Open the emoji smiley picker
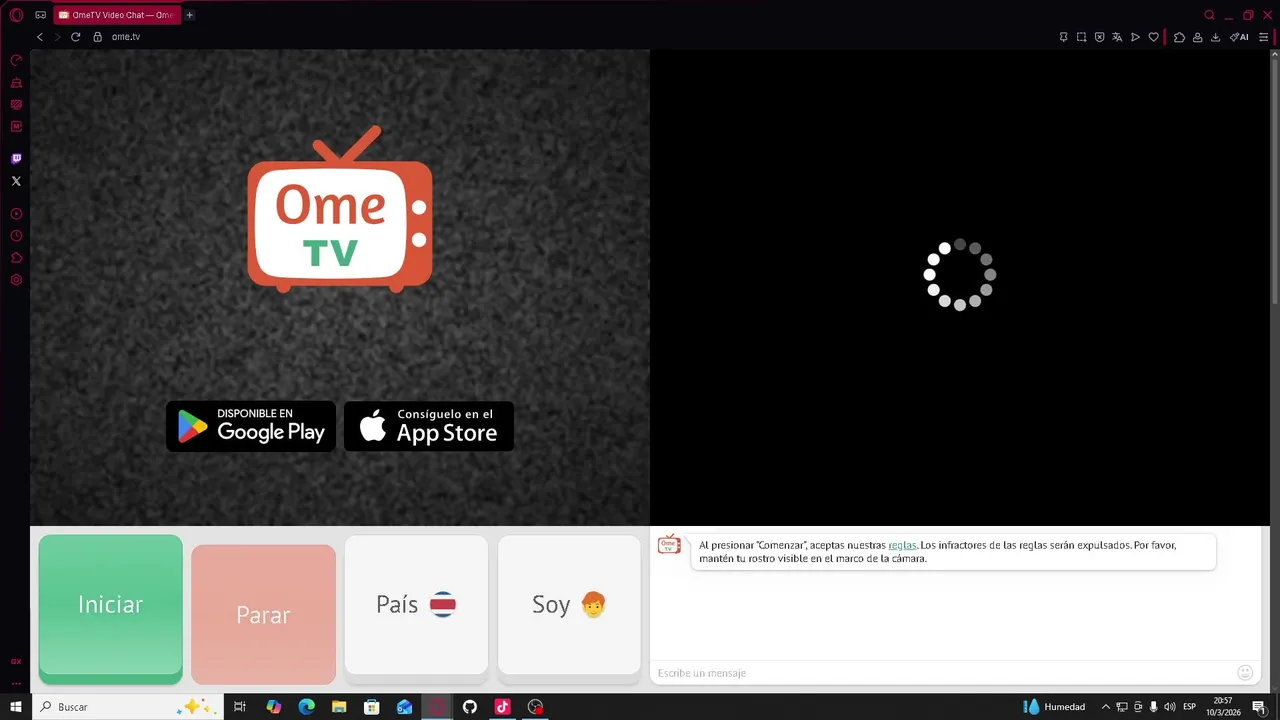The height and width of the screenshot is (720, 1280). click(x=1245, y=673)
